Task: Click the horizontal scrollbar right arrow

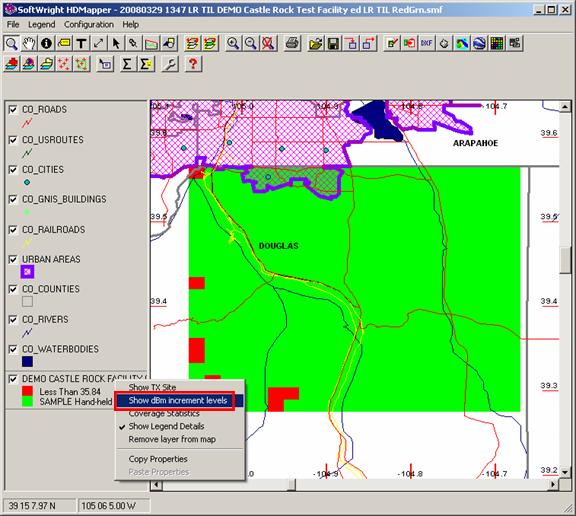Action: 553,485
